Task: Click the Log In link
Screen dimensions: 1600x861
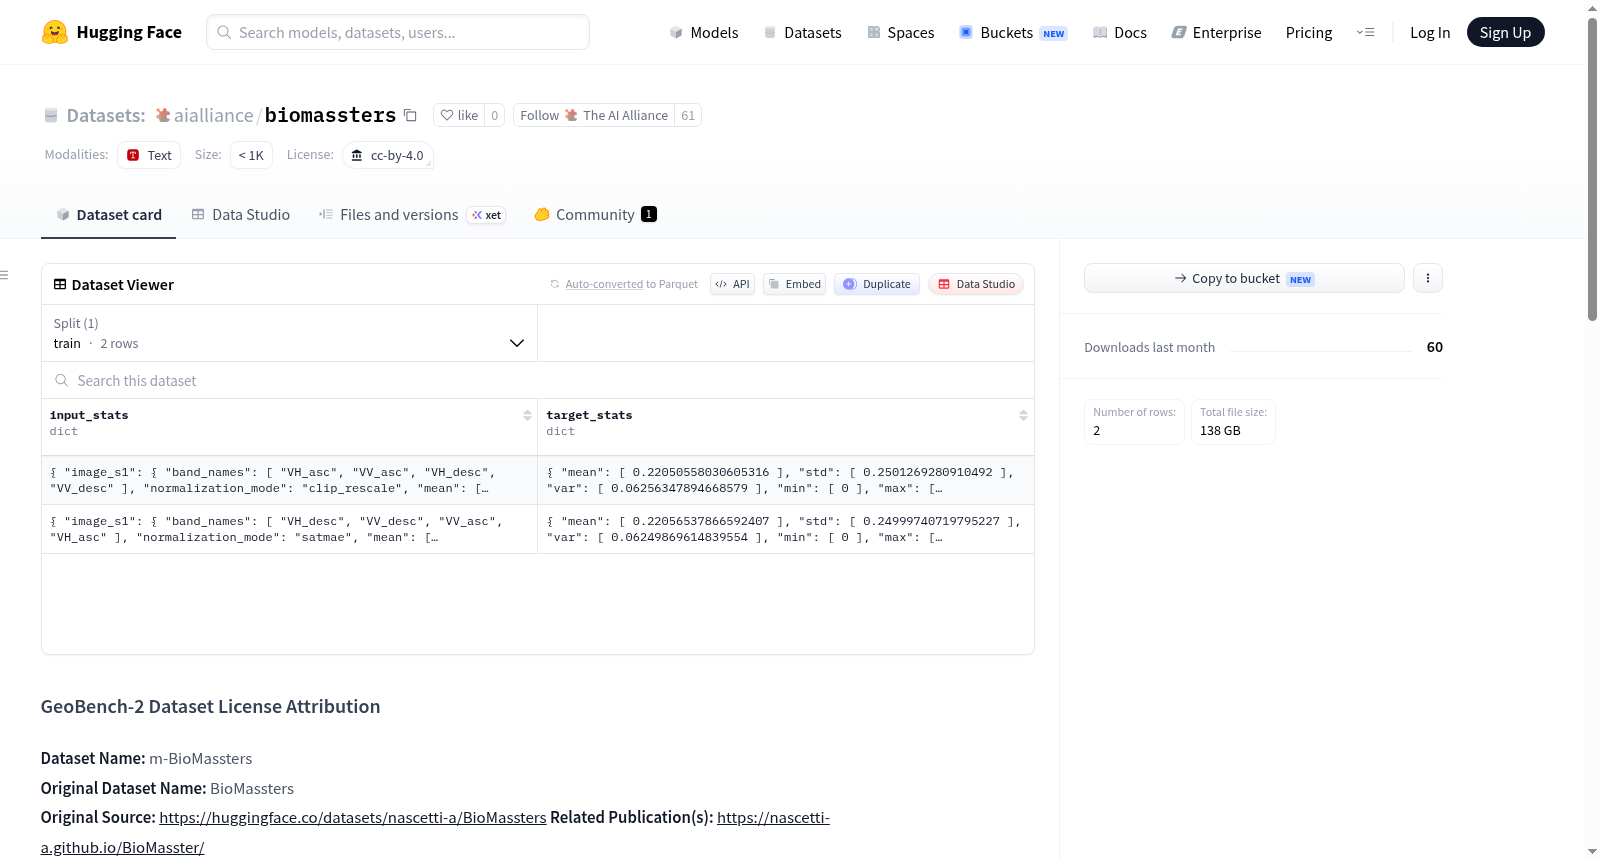Action: (1430, 32)
